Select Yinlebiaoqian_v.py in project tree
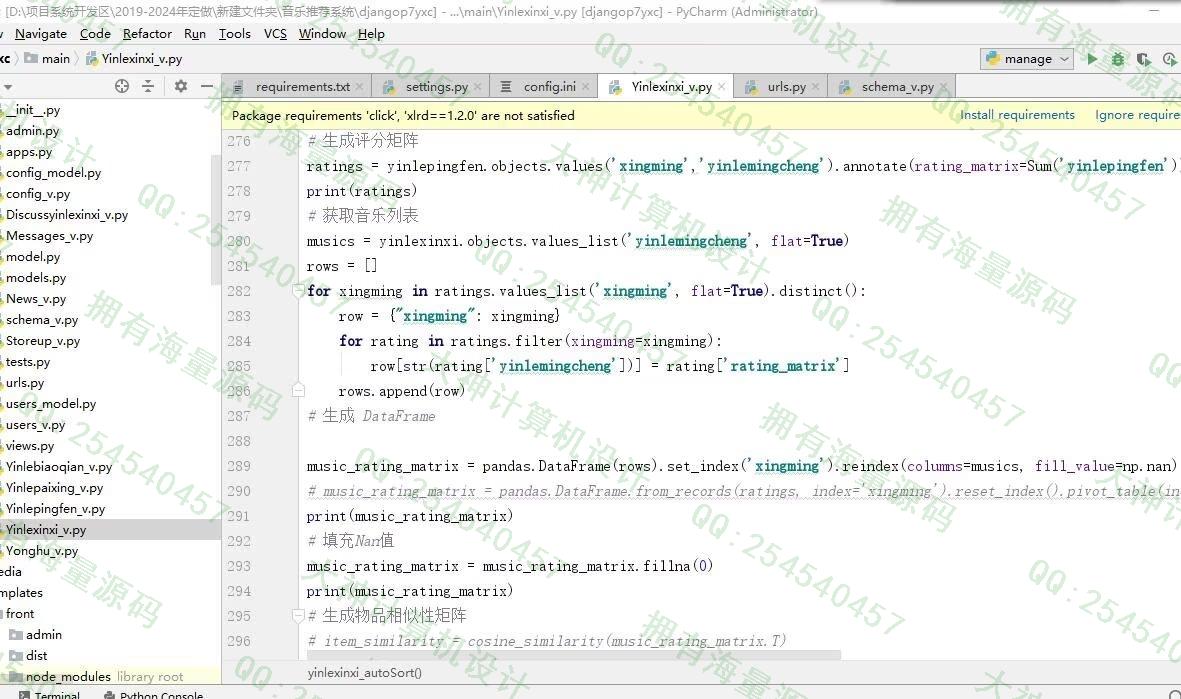The height and width of the screenshot is (699, 1181). pyautogui.click(x=59, y=467)
